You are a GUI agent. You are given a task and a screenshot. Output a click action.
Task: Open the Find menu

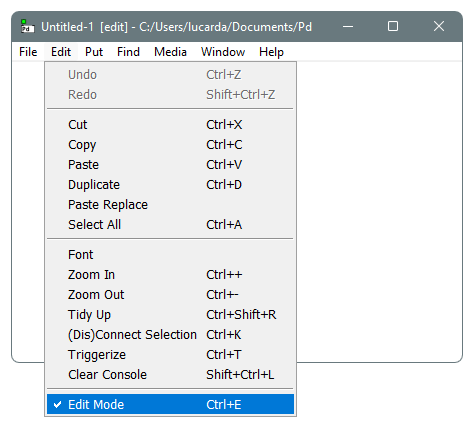pyautogui.click(x=128, y=52)
